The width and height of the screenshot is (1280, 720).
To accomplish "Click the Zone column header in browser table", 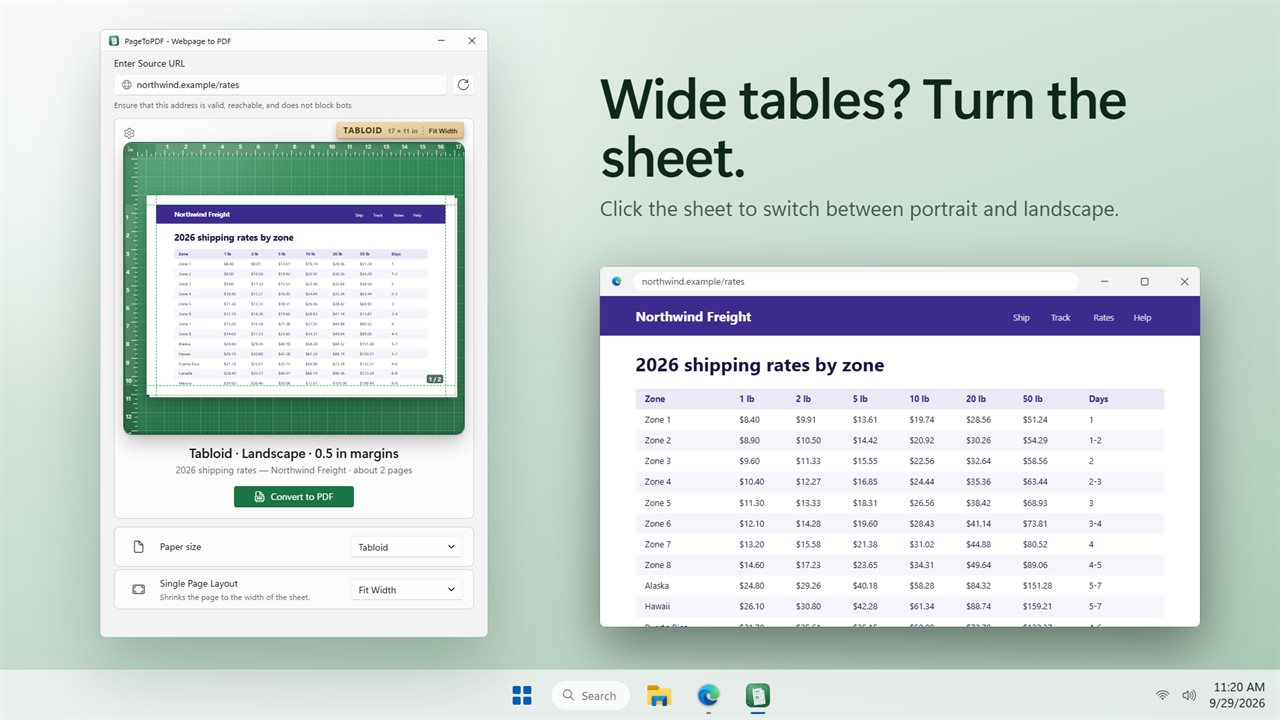I will (655, 399).
